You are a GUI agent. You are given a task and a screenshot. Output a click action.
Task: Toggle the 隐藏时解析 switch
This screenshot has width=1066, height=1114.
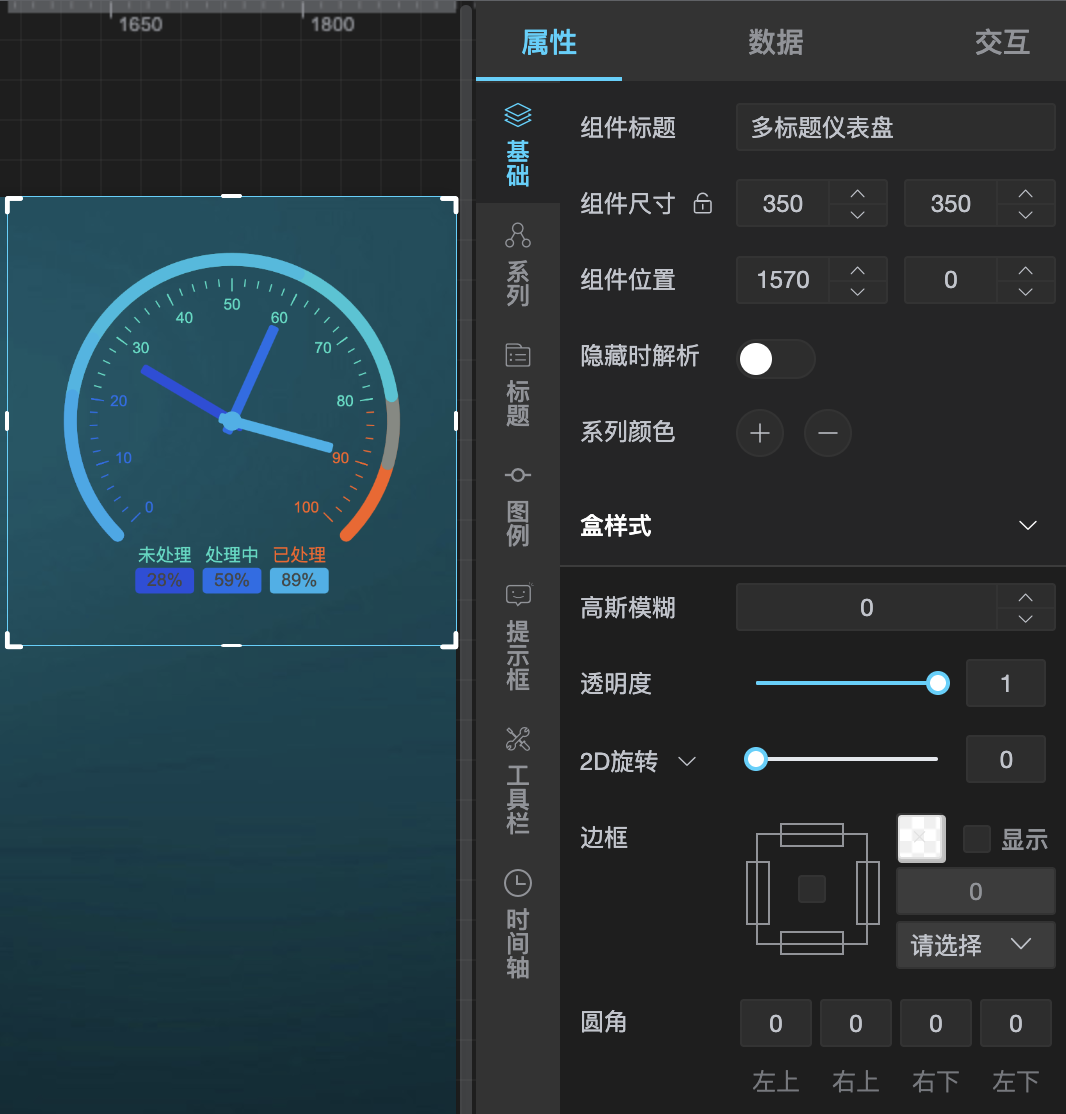776,359
